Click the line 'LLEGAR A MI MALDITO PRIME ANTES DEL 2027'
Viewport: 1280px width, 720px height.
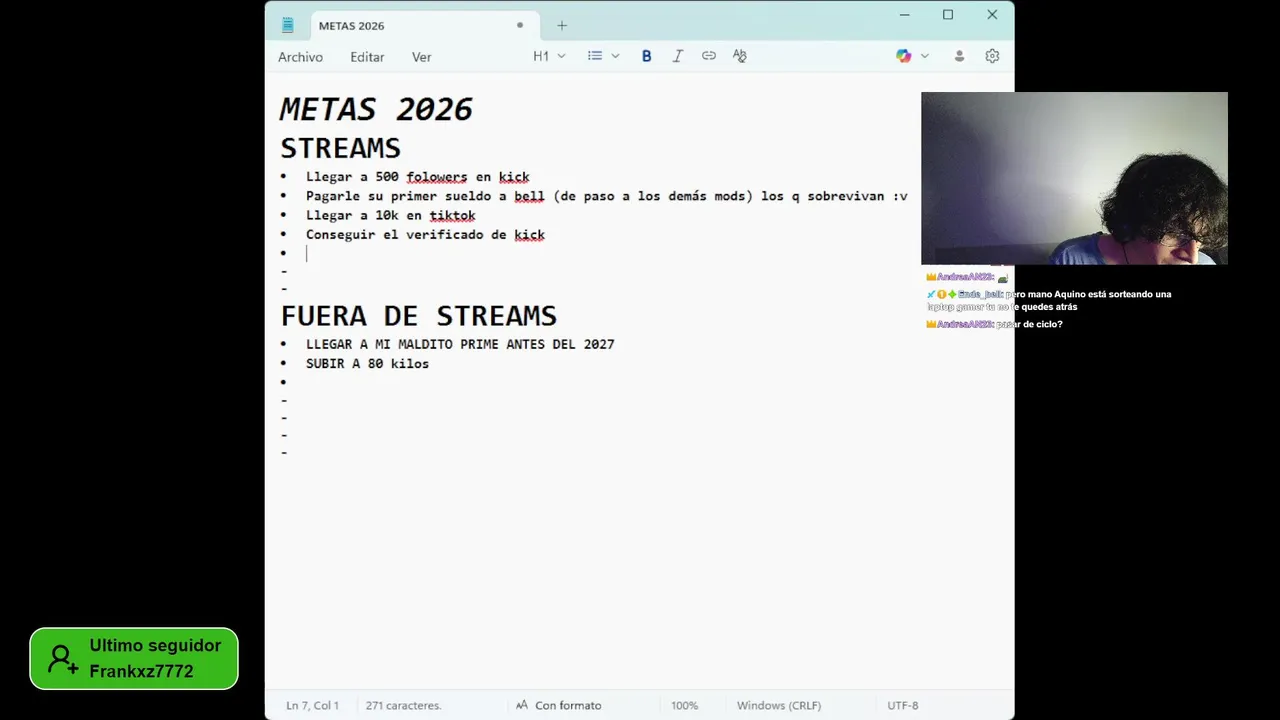click(460, 344)
